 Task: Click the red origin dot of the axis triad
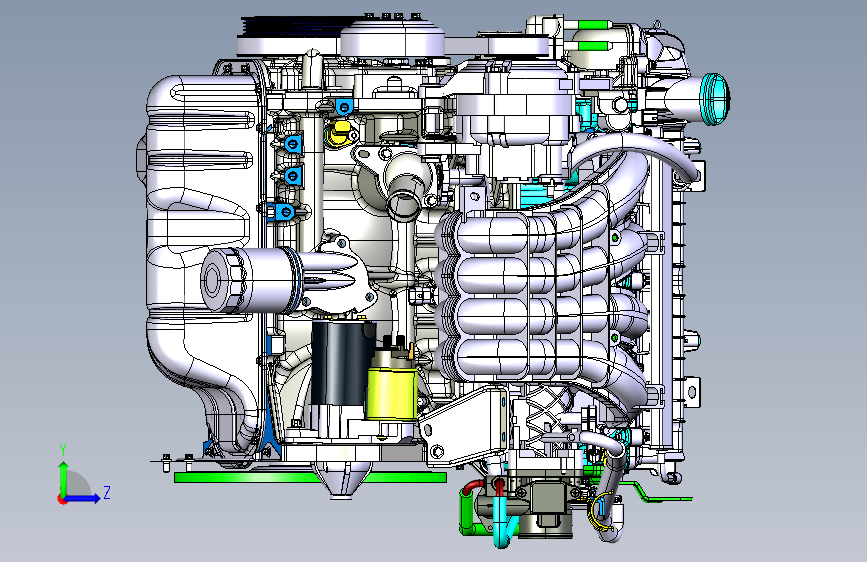click(x=62, y=499)
